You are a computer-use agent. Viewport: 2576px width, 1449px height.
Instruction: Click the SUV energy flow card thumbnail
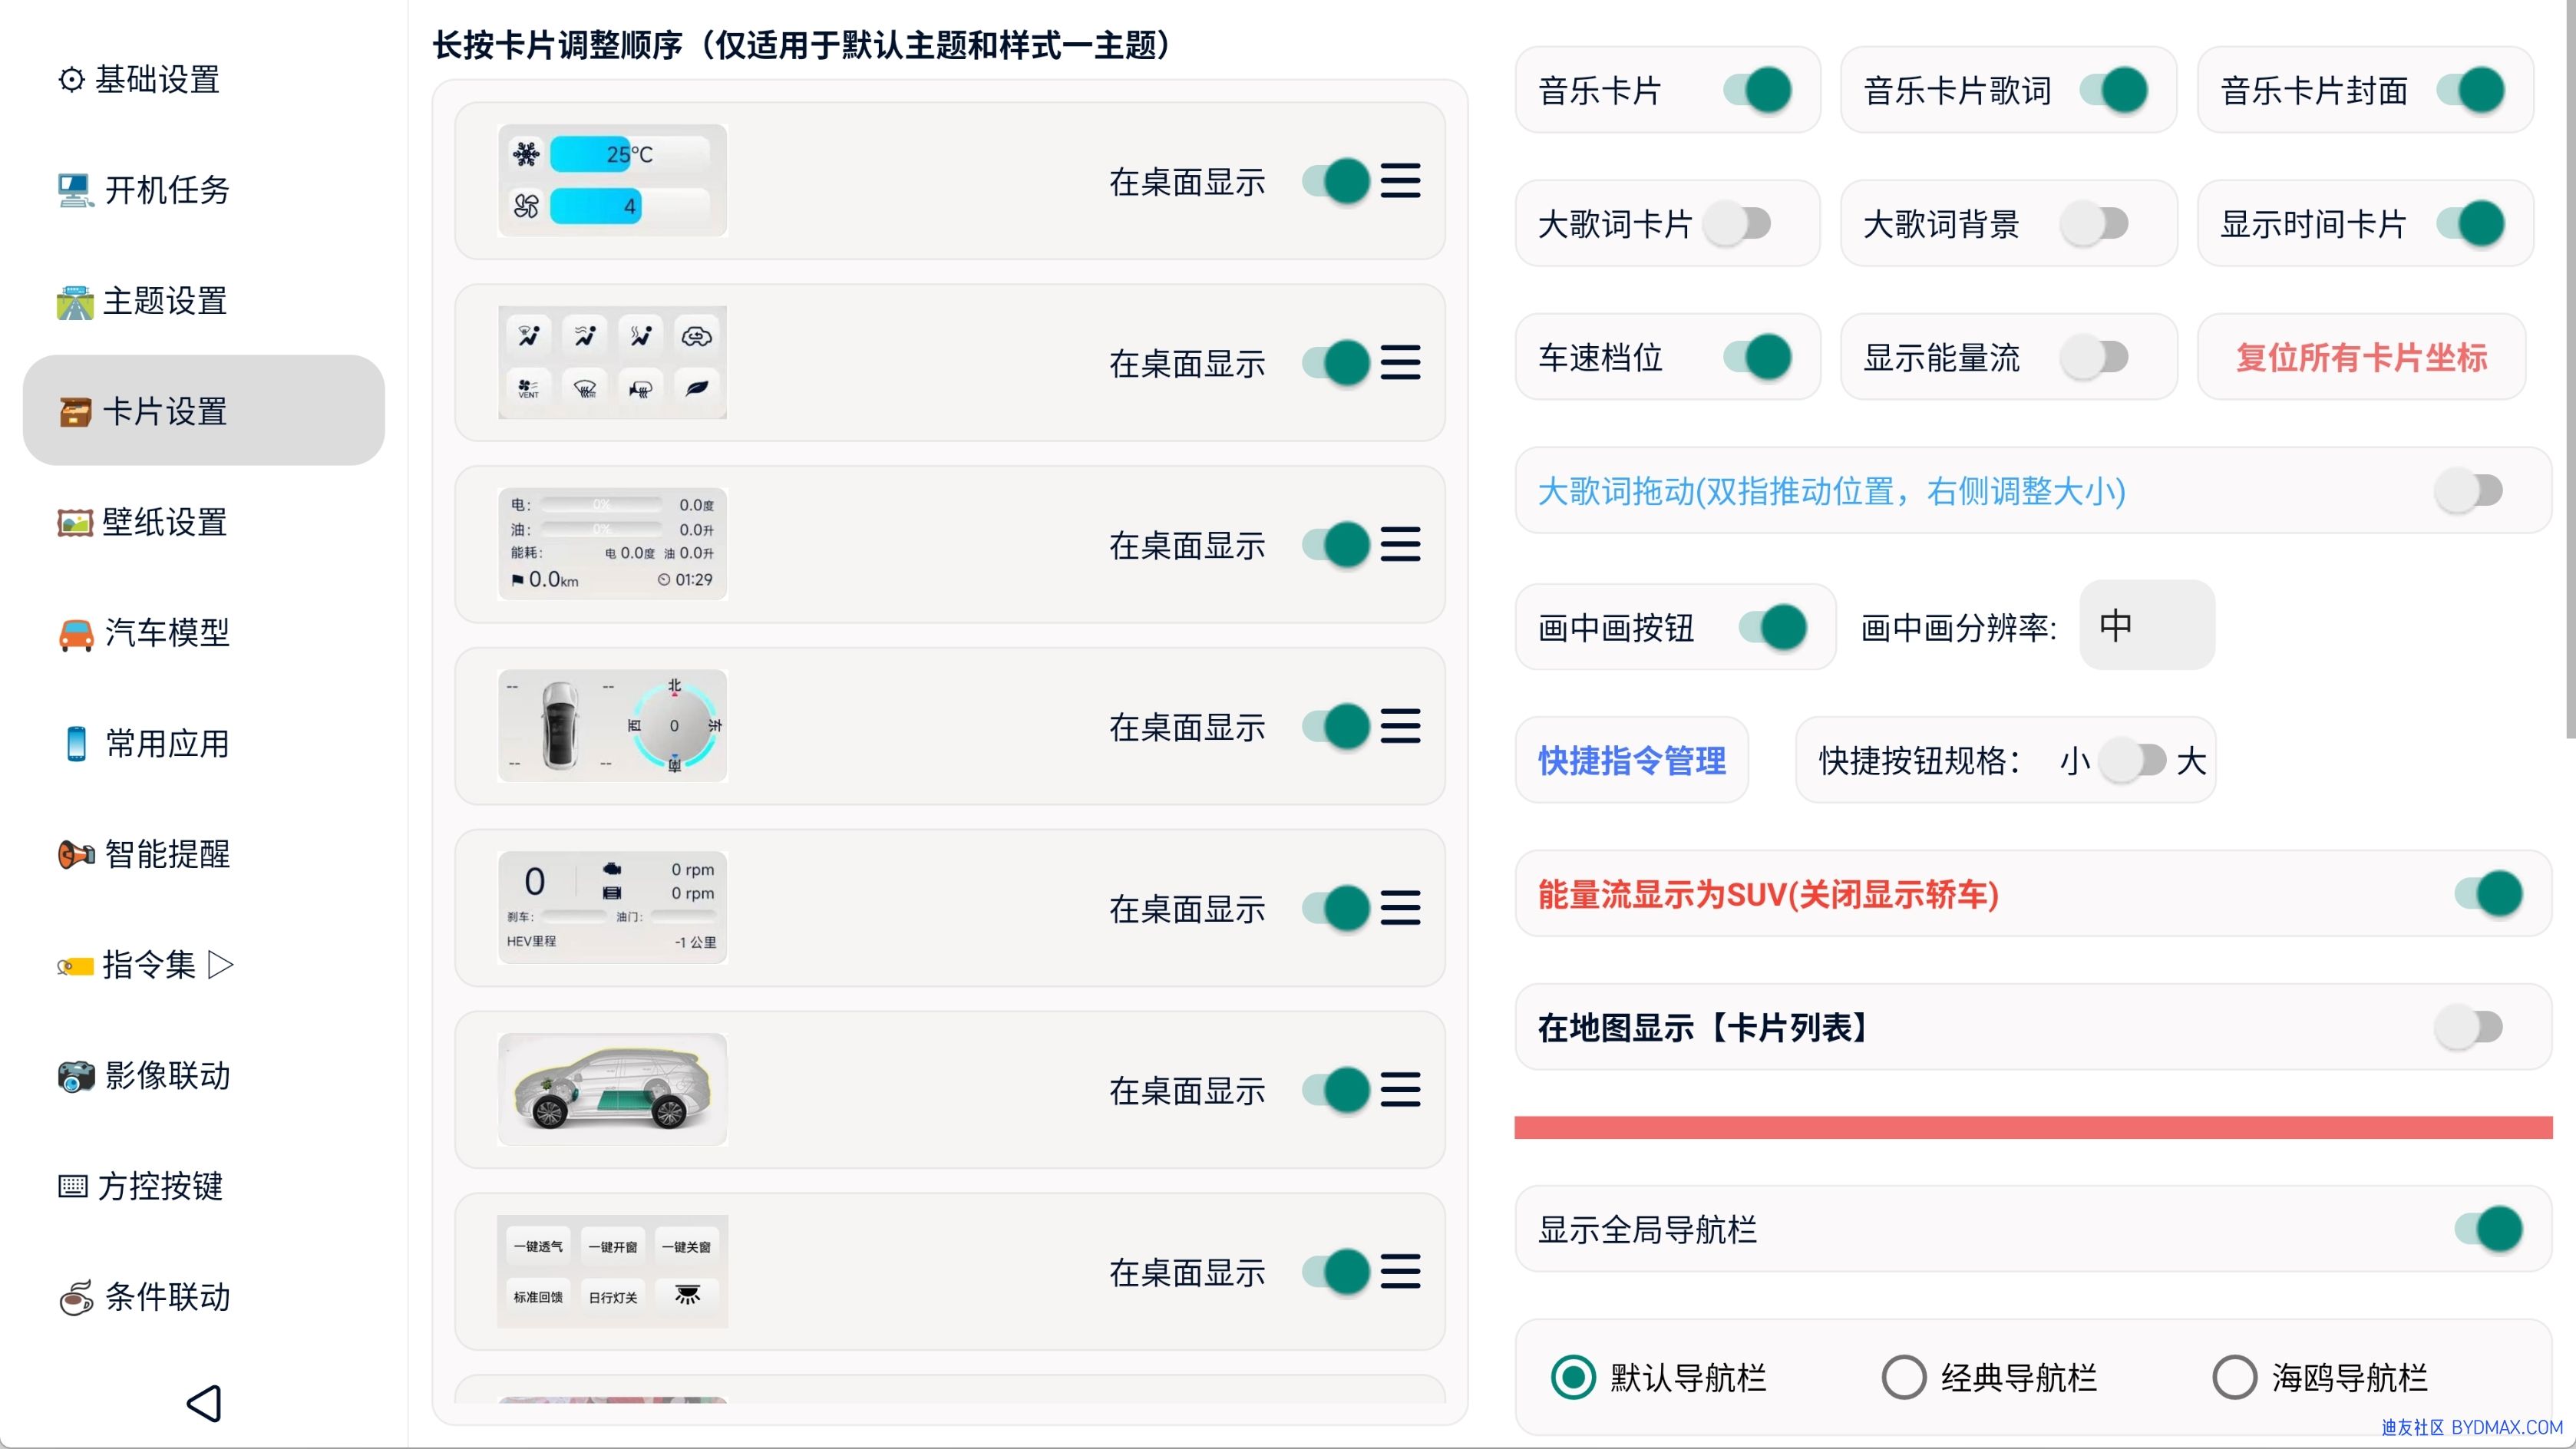(x=612, y=1089)
